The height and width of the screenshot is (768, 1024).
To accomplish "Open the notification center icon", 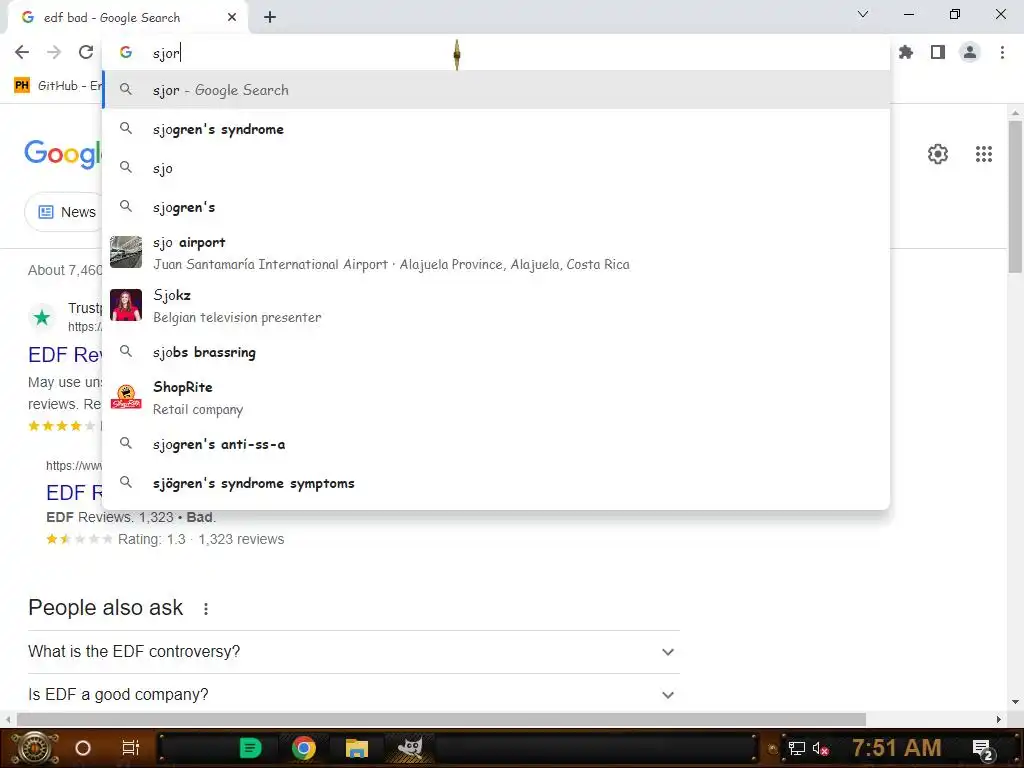I will pyautogui.click(x=982, y=749).
